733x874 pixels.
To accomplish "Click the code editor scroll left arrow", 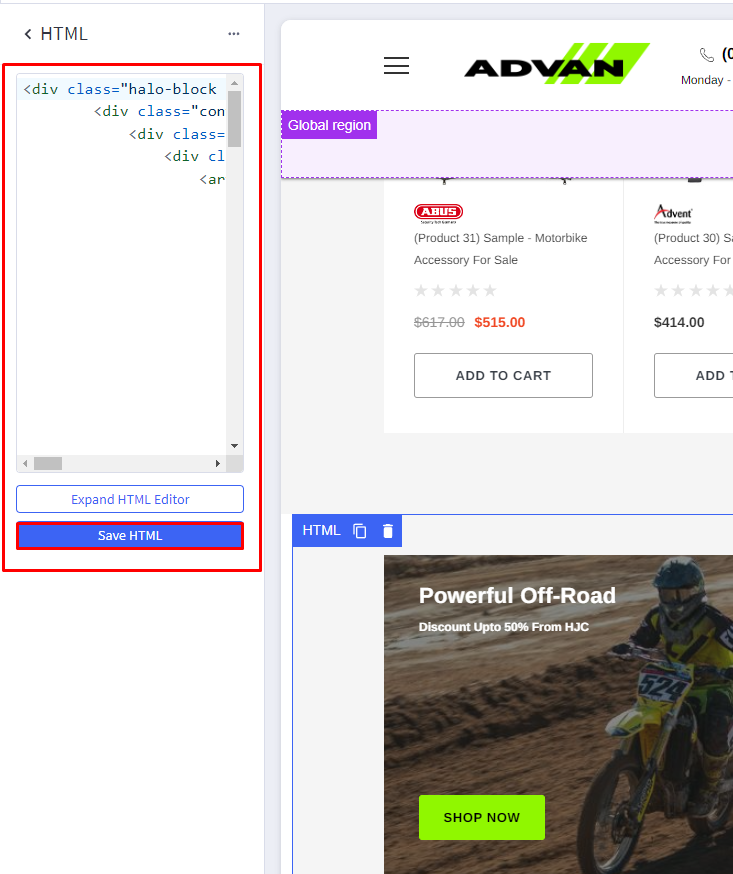I will coord(25,463).
